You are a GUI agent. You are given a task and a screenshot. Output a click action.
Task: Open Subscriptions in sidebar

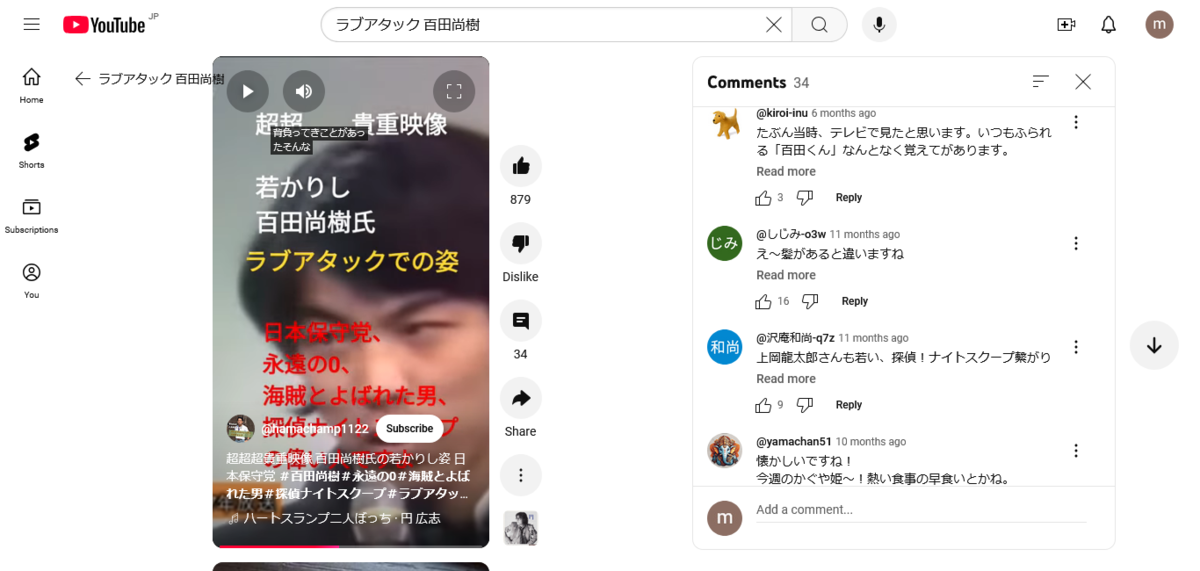(x=32, y=216)
